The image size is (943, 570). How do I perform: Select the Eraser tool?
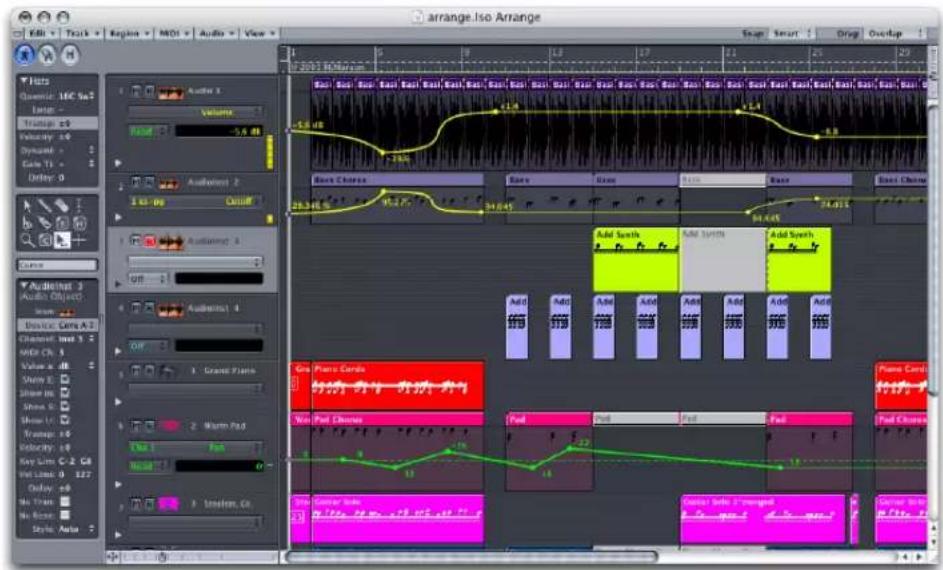tap(61, 206)
